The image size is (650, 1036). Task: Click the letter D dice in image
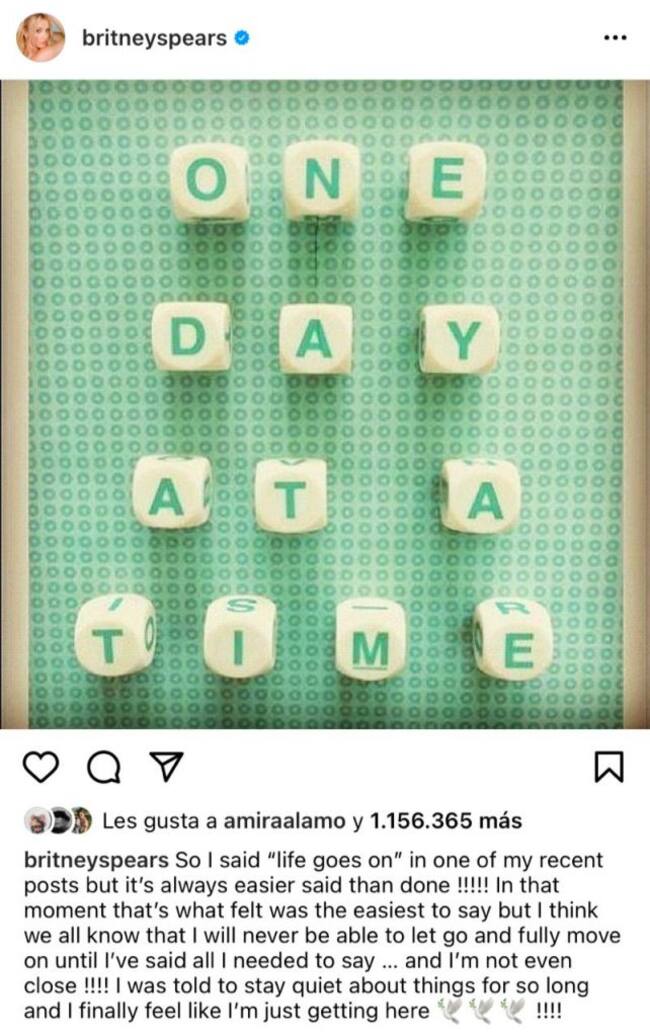coord(192,336)
